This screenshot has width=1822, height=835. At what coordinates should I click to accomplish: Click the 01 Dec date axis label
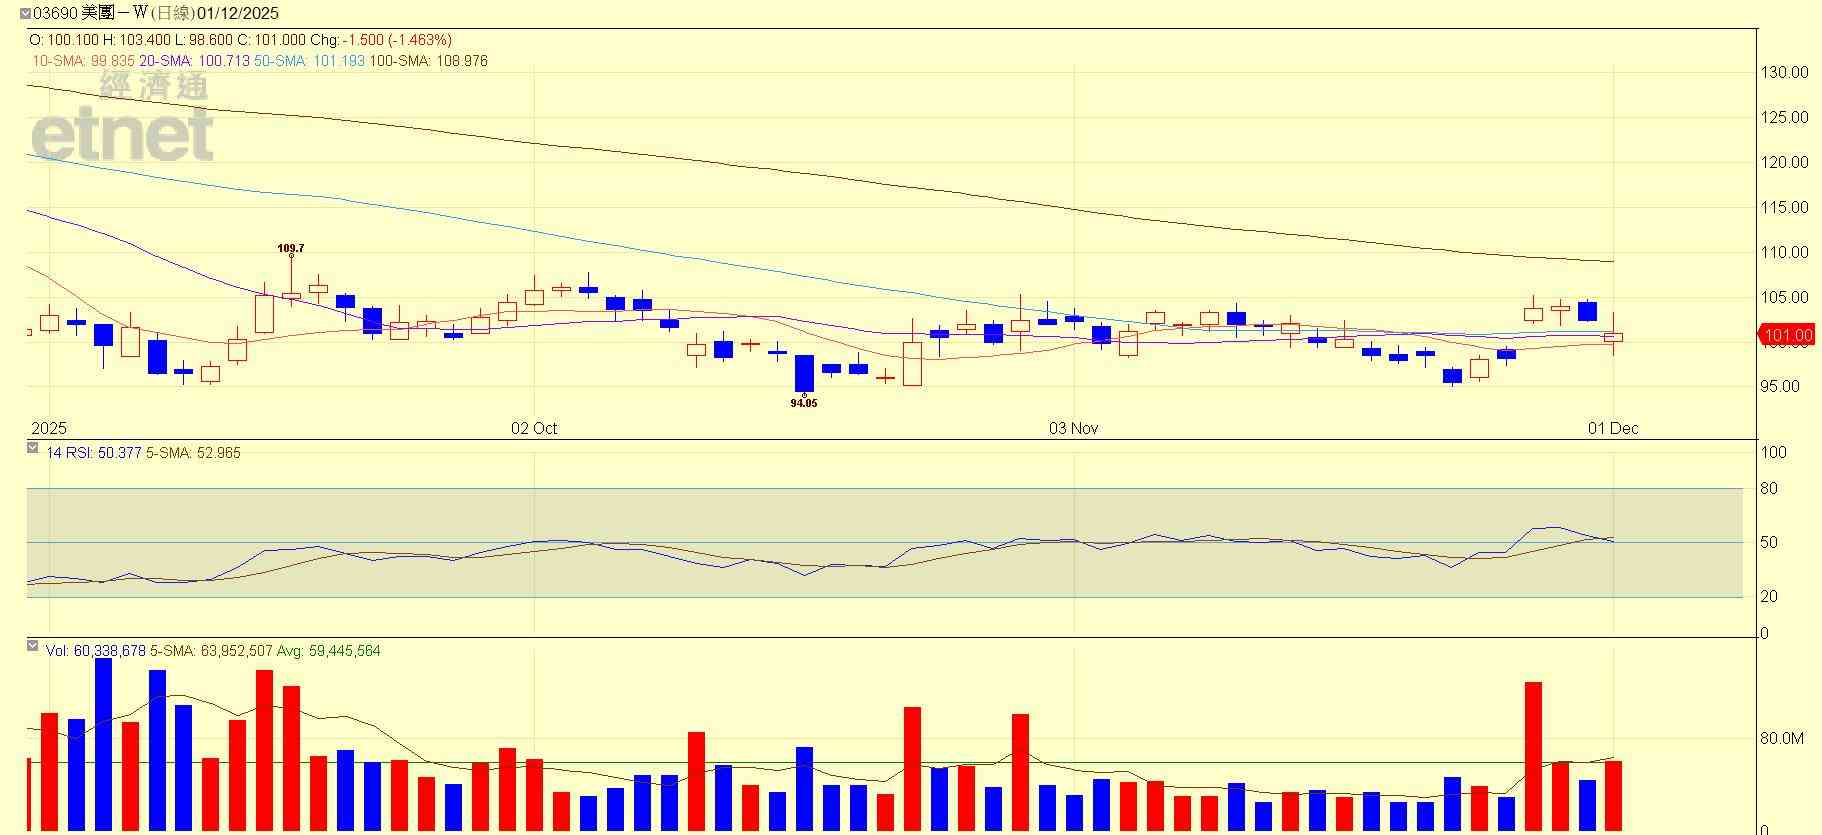1613,428
